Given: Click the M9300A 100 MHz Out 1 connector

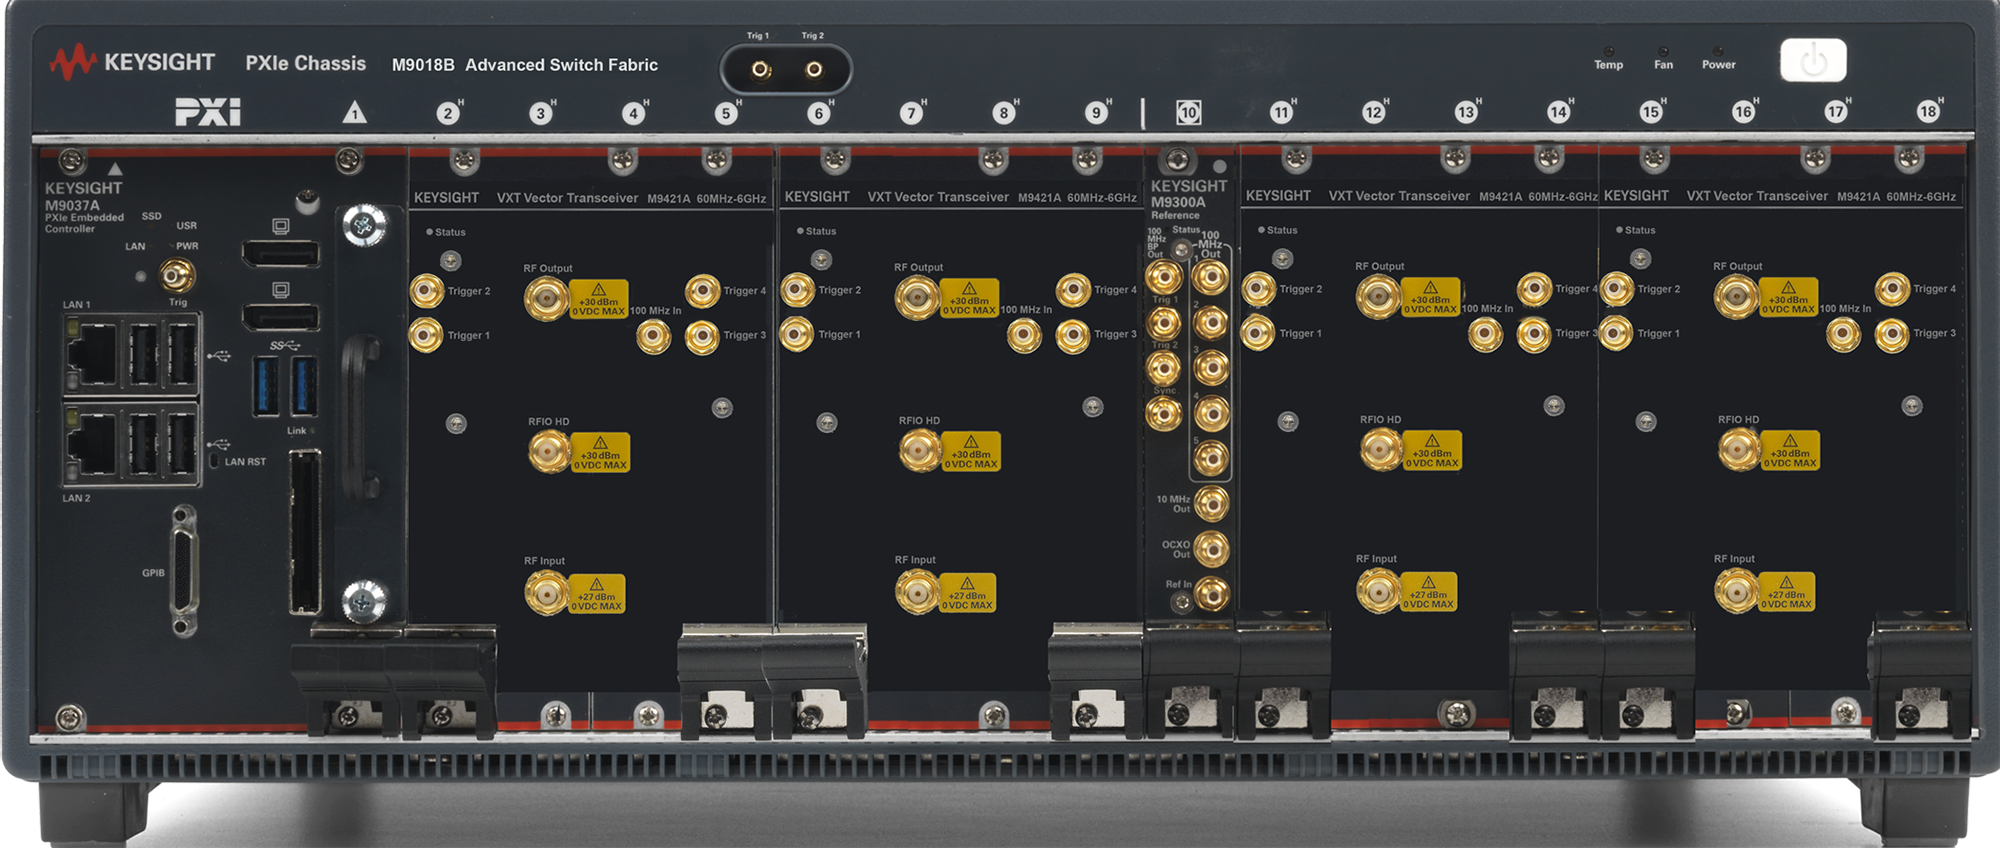Looking at the screenshot, I should click(x=1211, y=277).
